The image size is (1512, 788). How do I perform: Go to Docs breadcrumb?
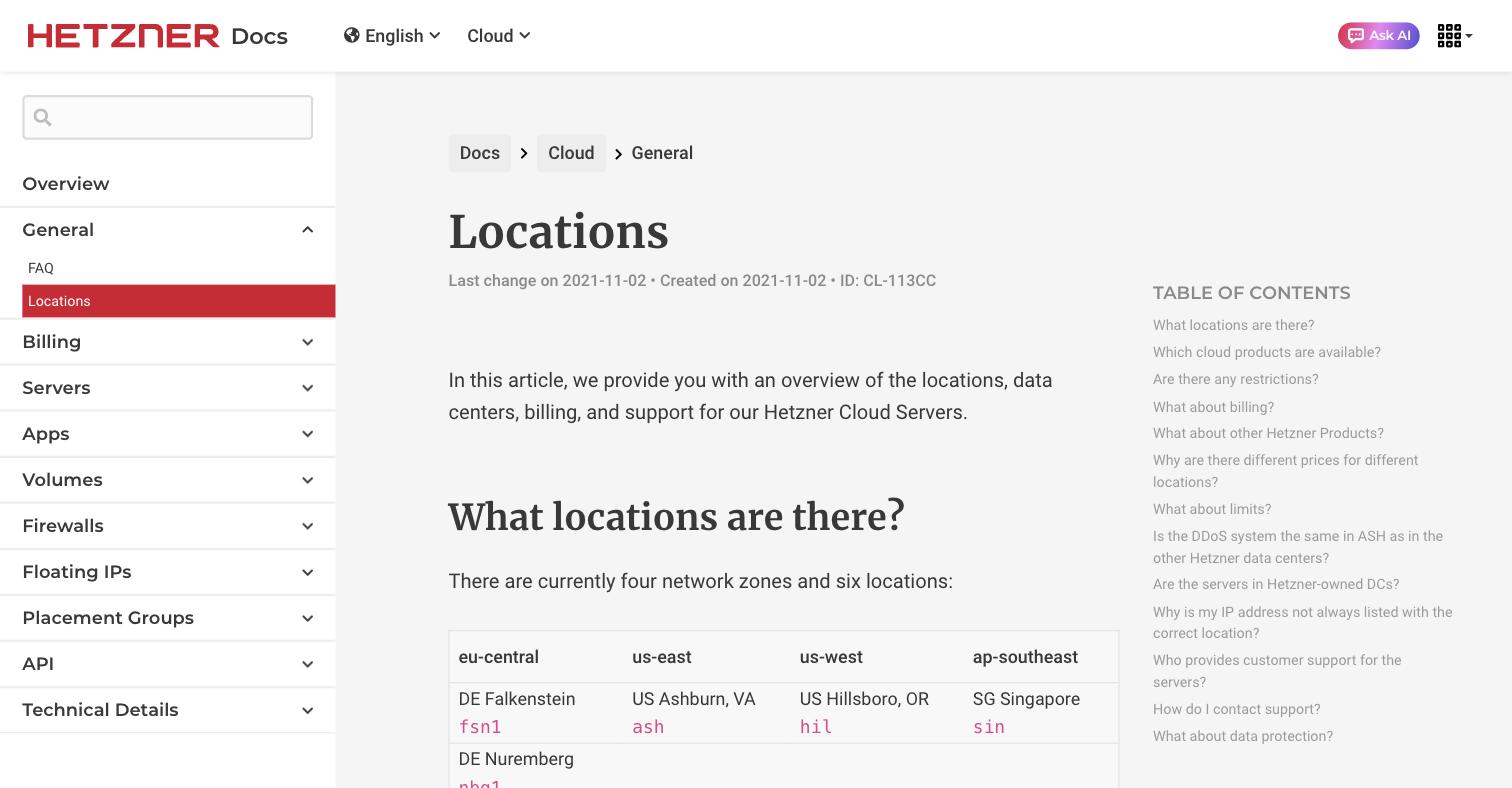(480, 153)
